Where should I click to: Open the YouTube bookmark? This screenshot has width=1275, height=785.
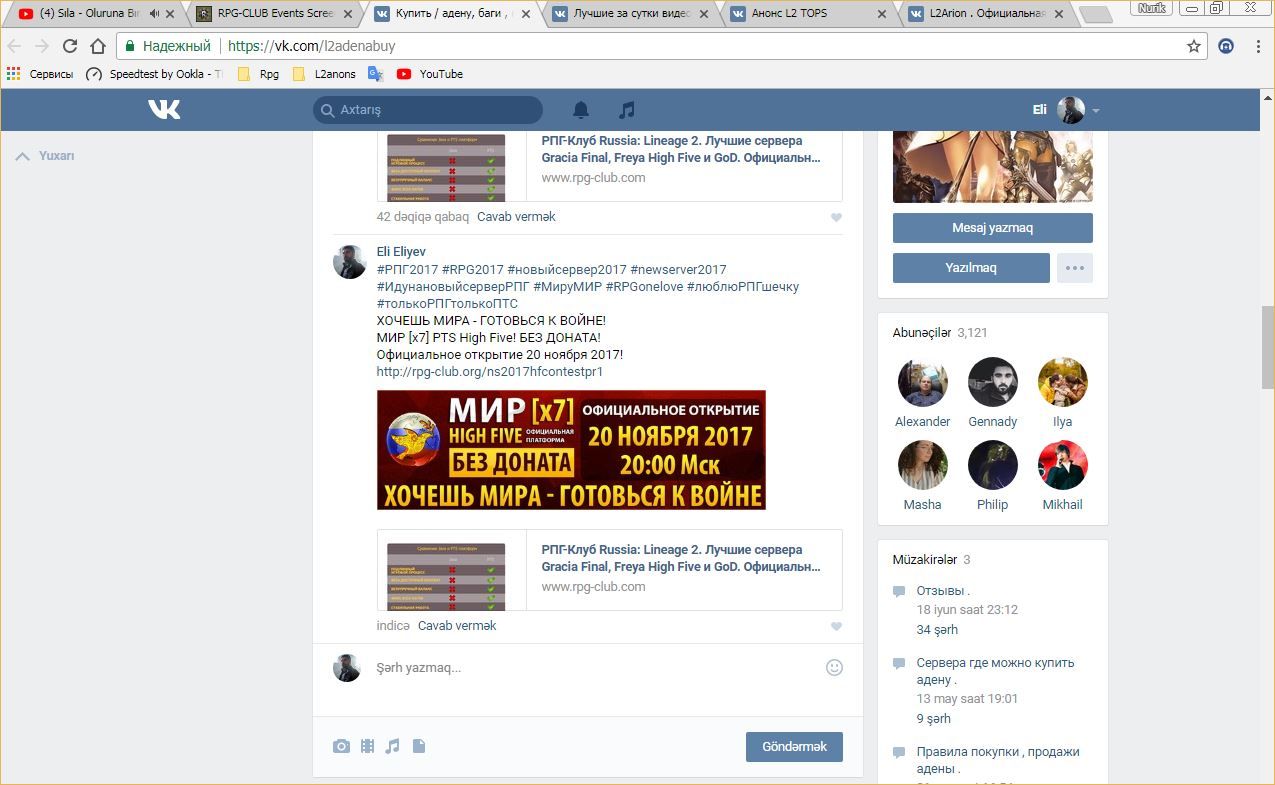[430, 74]
